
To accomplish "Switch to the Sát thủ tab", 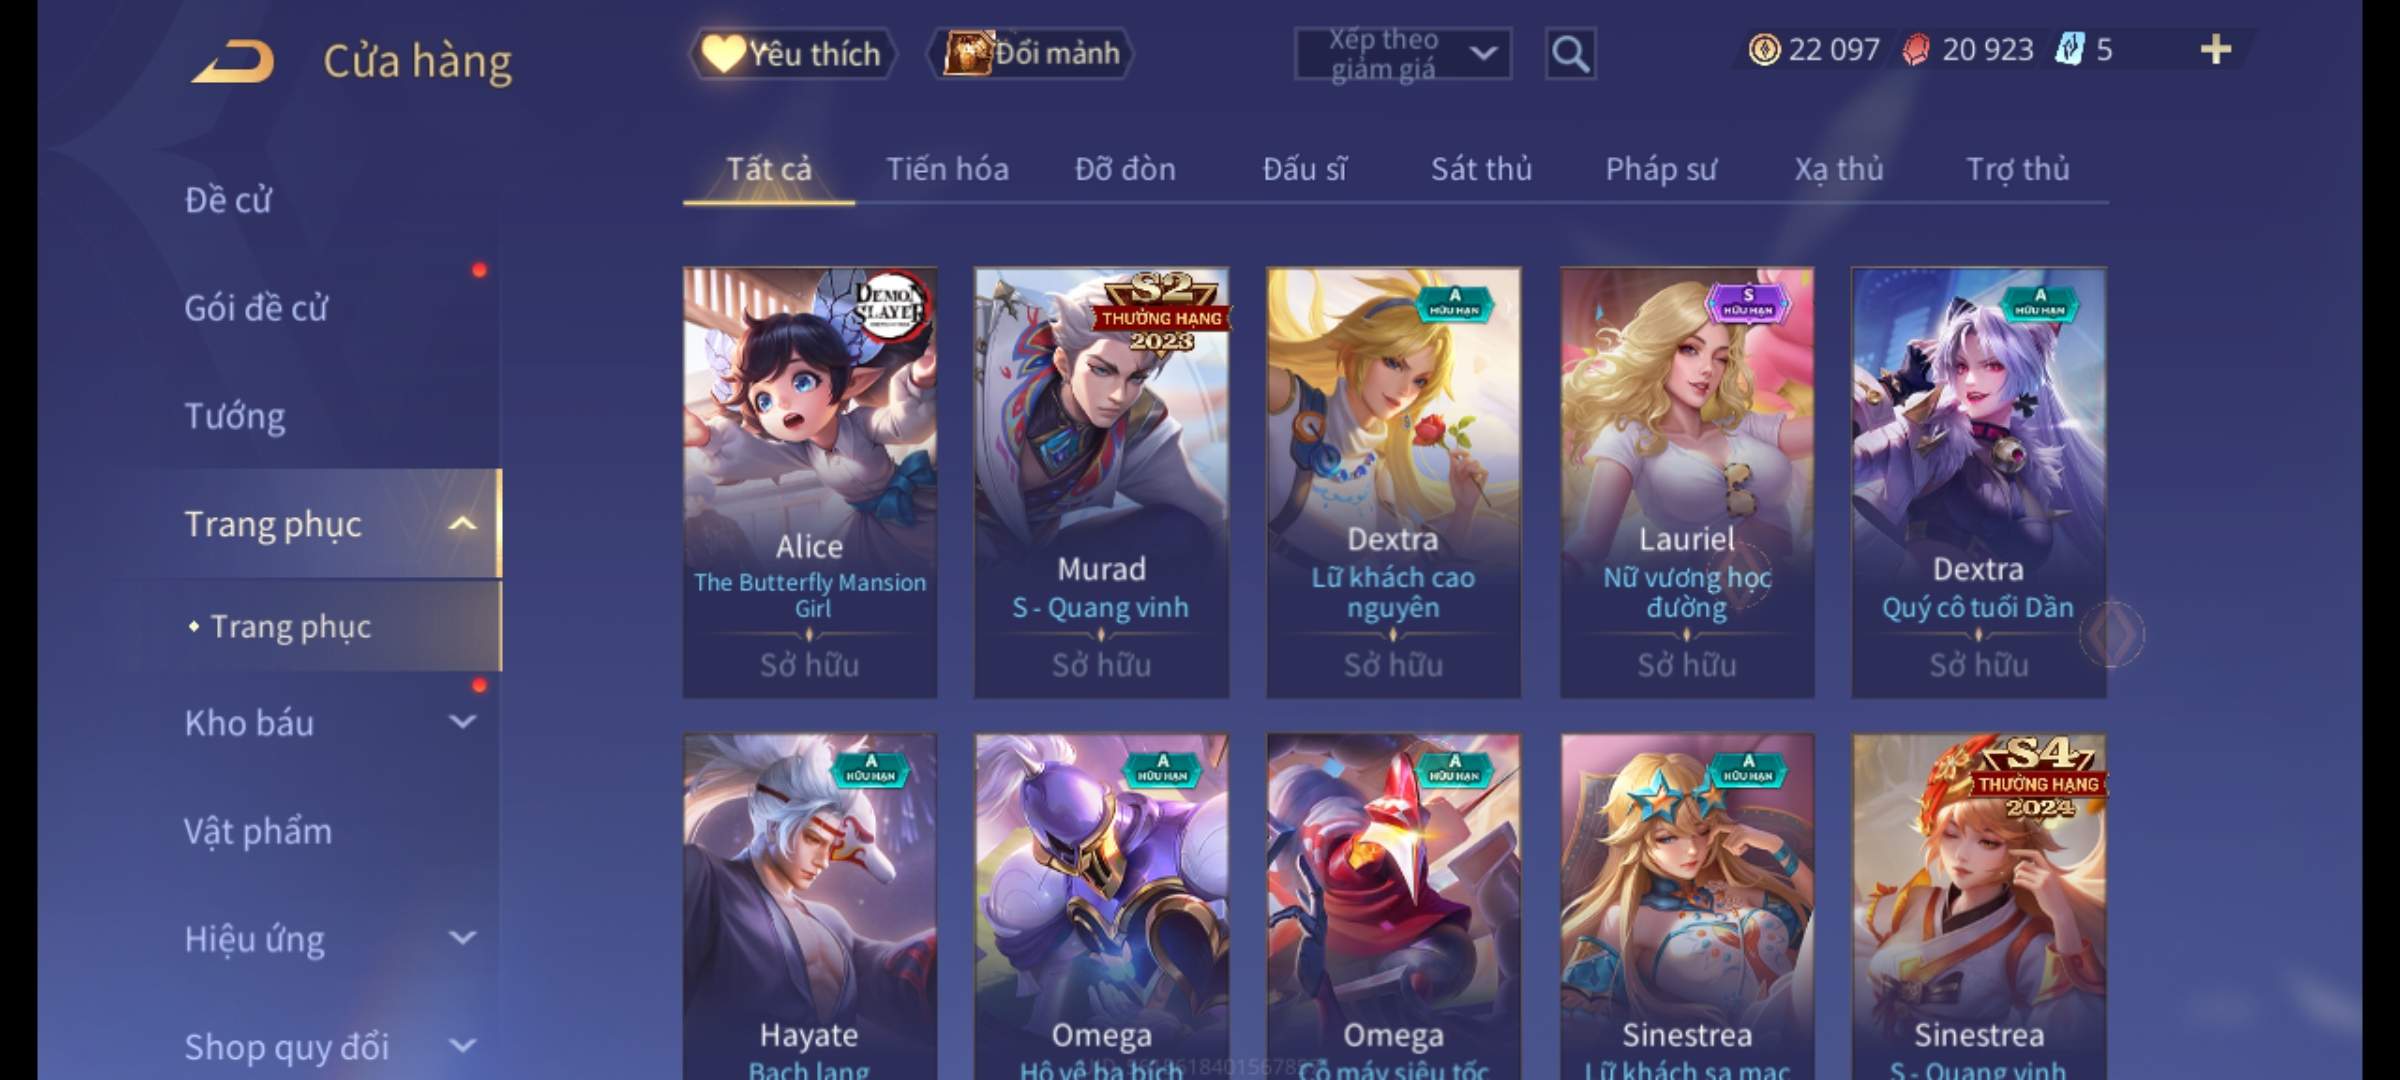I will click(x=1481, y=169).
